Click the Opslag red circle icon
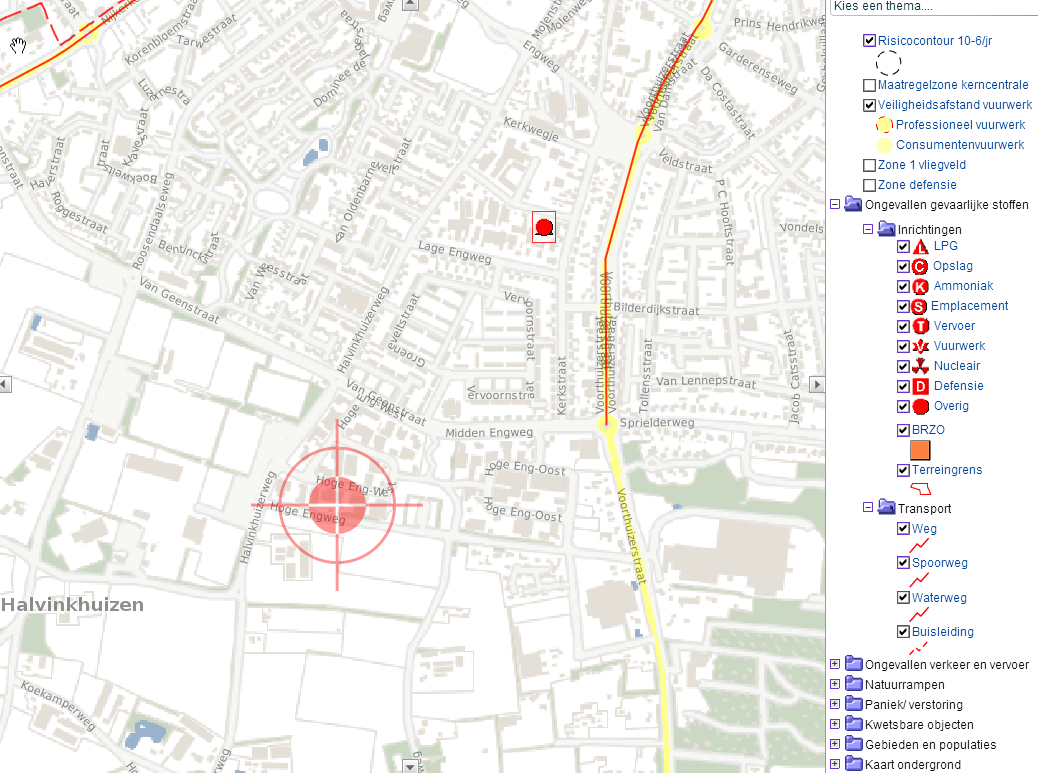Screen dimensions: 1038x773 click(x=920, y=266)
